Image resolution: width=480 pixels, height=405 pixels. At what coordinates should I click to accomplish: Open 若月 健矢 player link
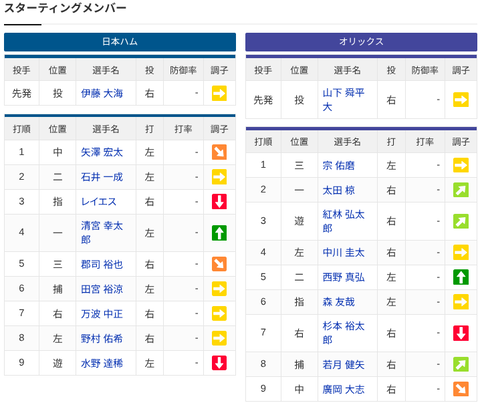344,364
